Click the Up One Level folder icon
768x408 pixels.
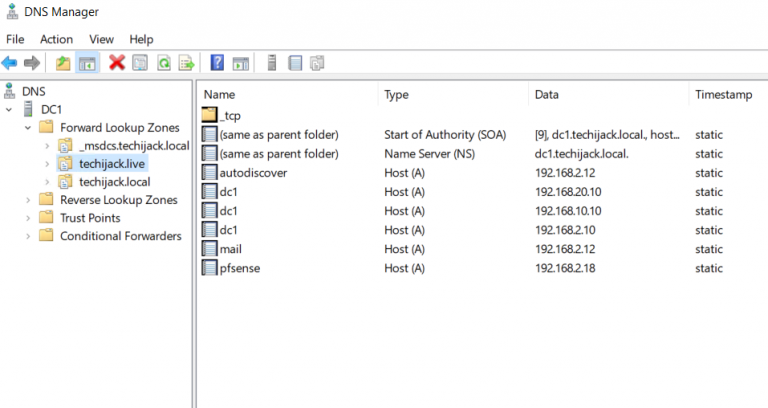coord(63,63)
